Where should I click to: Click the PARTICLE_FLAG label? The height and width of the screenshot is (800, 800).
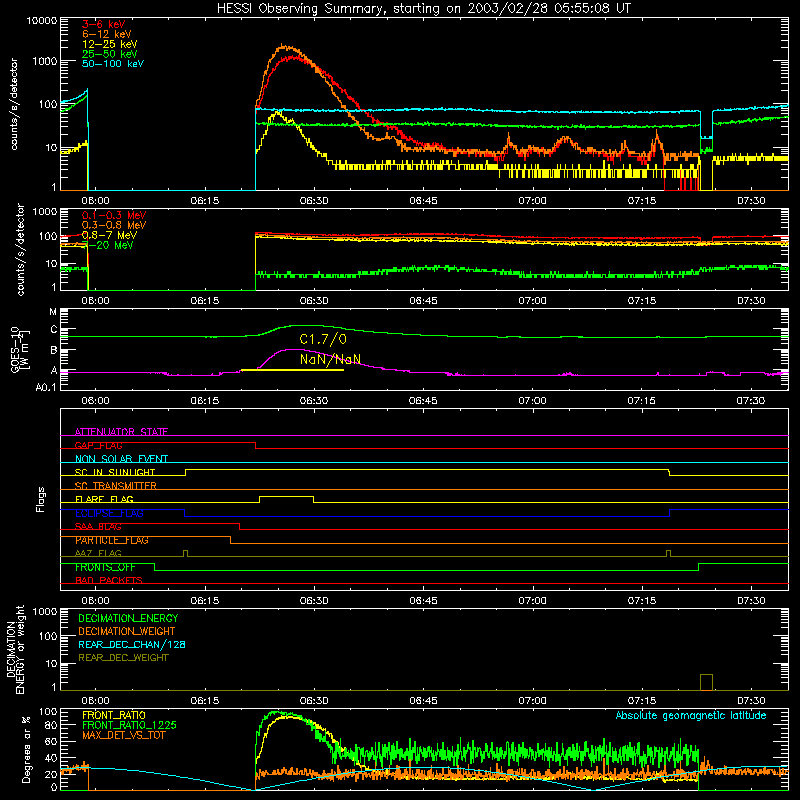pyautogui.click(x=112, y=540)
